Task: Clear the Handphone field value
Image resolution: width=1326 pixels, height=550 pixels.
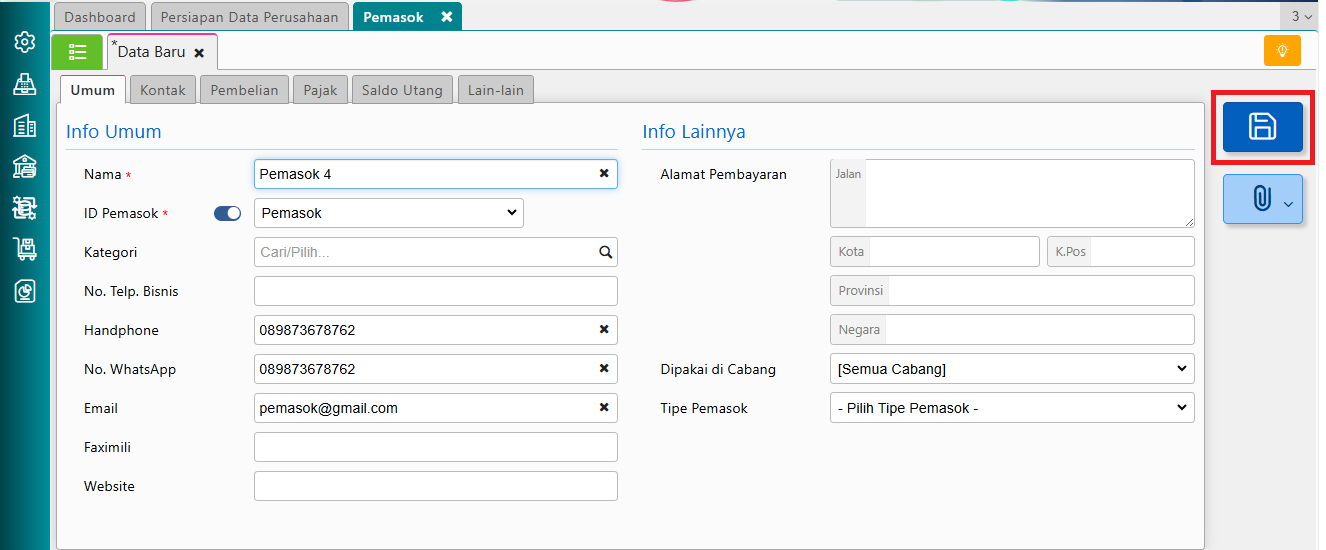Action: tap(604, 329)
